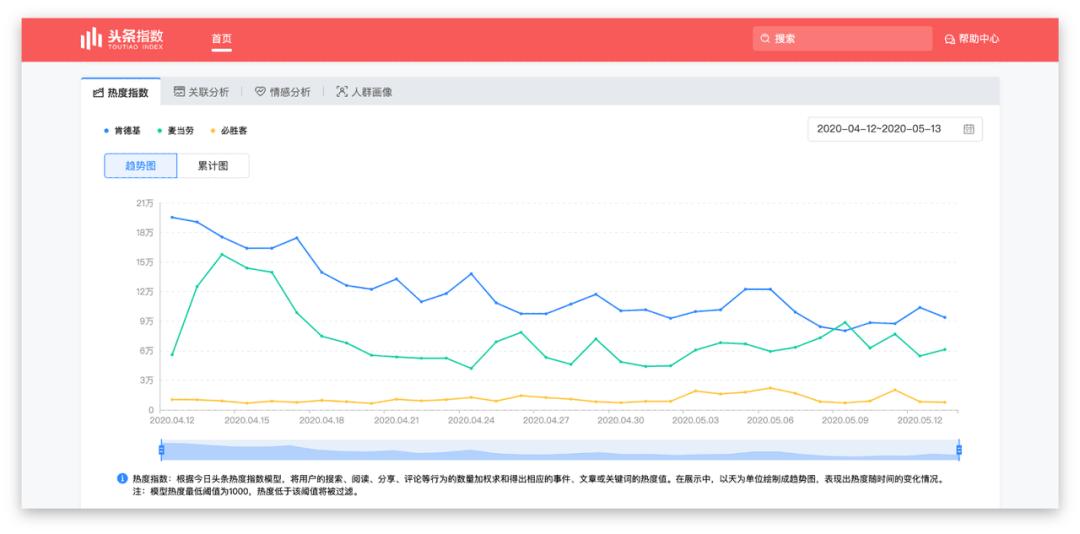Click the 2020.04.15 x-axis date label
1080x534 pixels.
247,420
